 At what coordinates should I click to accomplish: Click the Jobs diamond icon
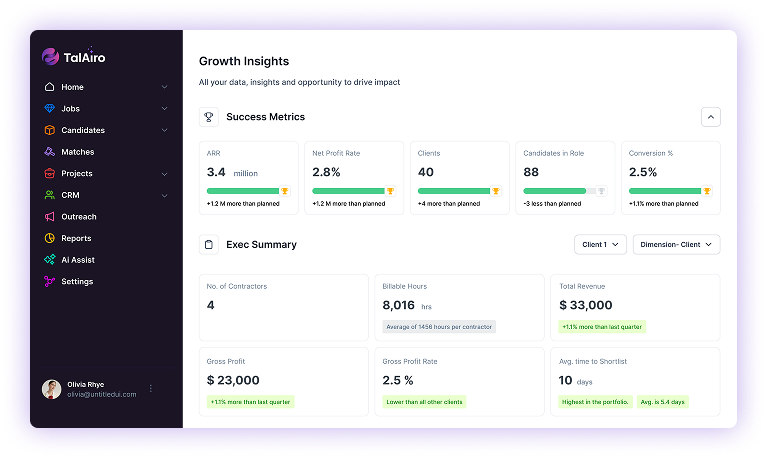pyautogui.click(x=50, y=109)
